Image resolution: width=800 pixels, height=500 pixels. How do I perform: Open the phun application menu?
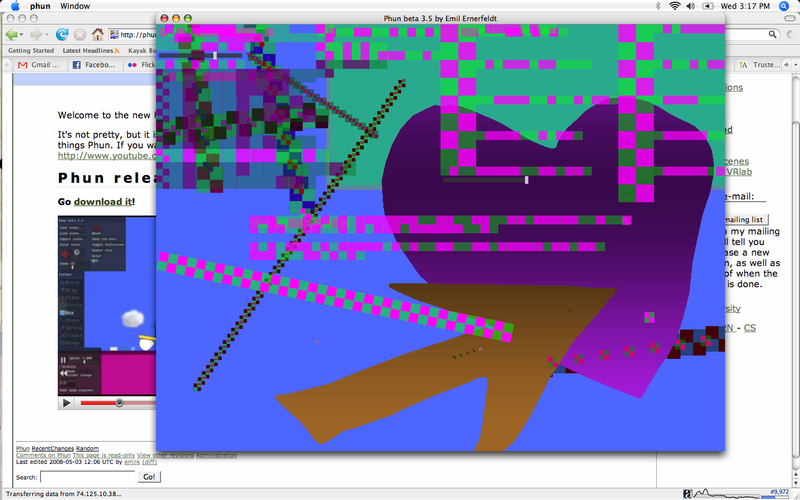coord(40,6)
